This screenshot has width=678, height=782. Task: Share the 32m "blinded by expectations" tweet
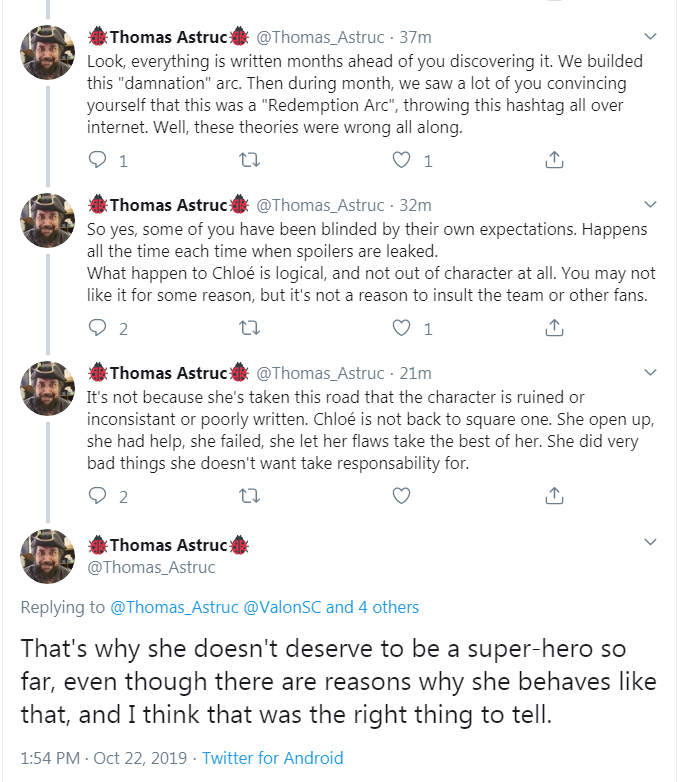click(x=553, y=328)
